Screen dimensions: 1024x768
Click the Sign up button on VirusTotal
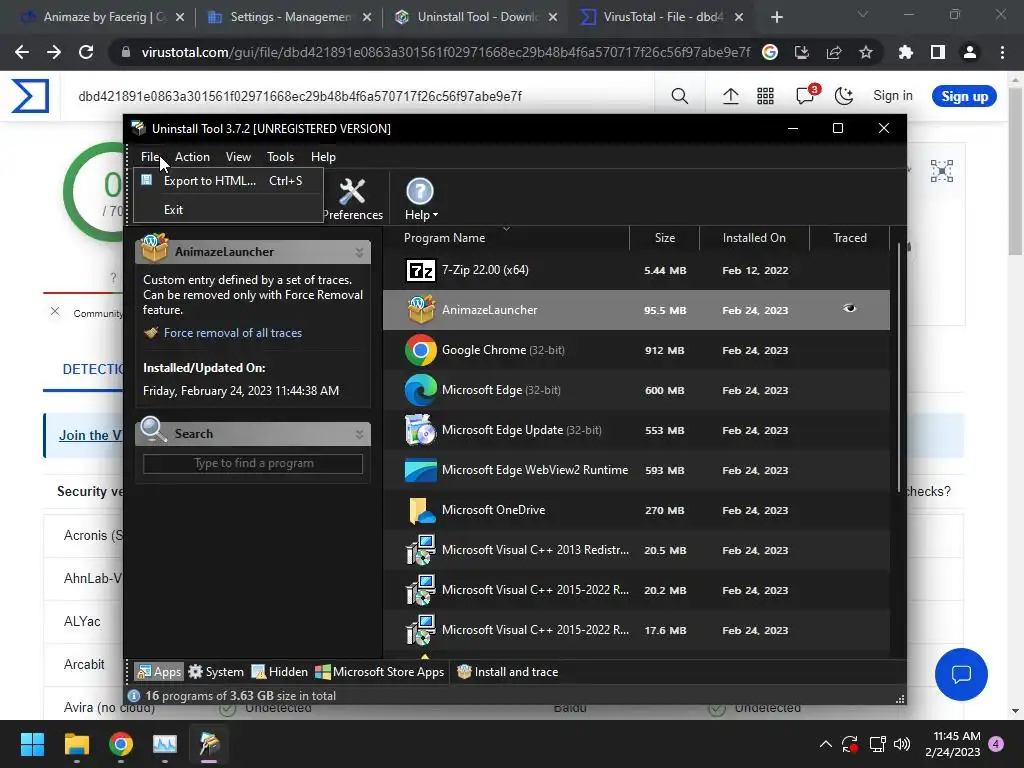[965, 97]
